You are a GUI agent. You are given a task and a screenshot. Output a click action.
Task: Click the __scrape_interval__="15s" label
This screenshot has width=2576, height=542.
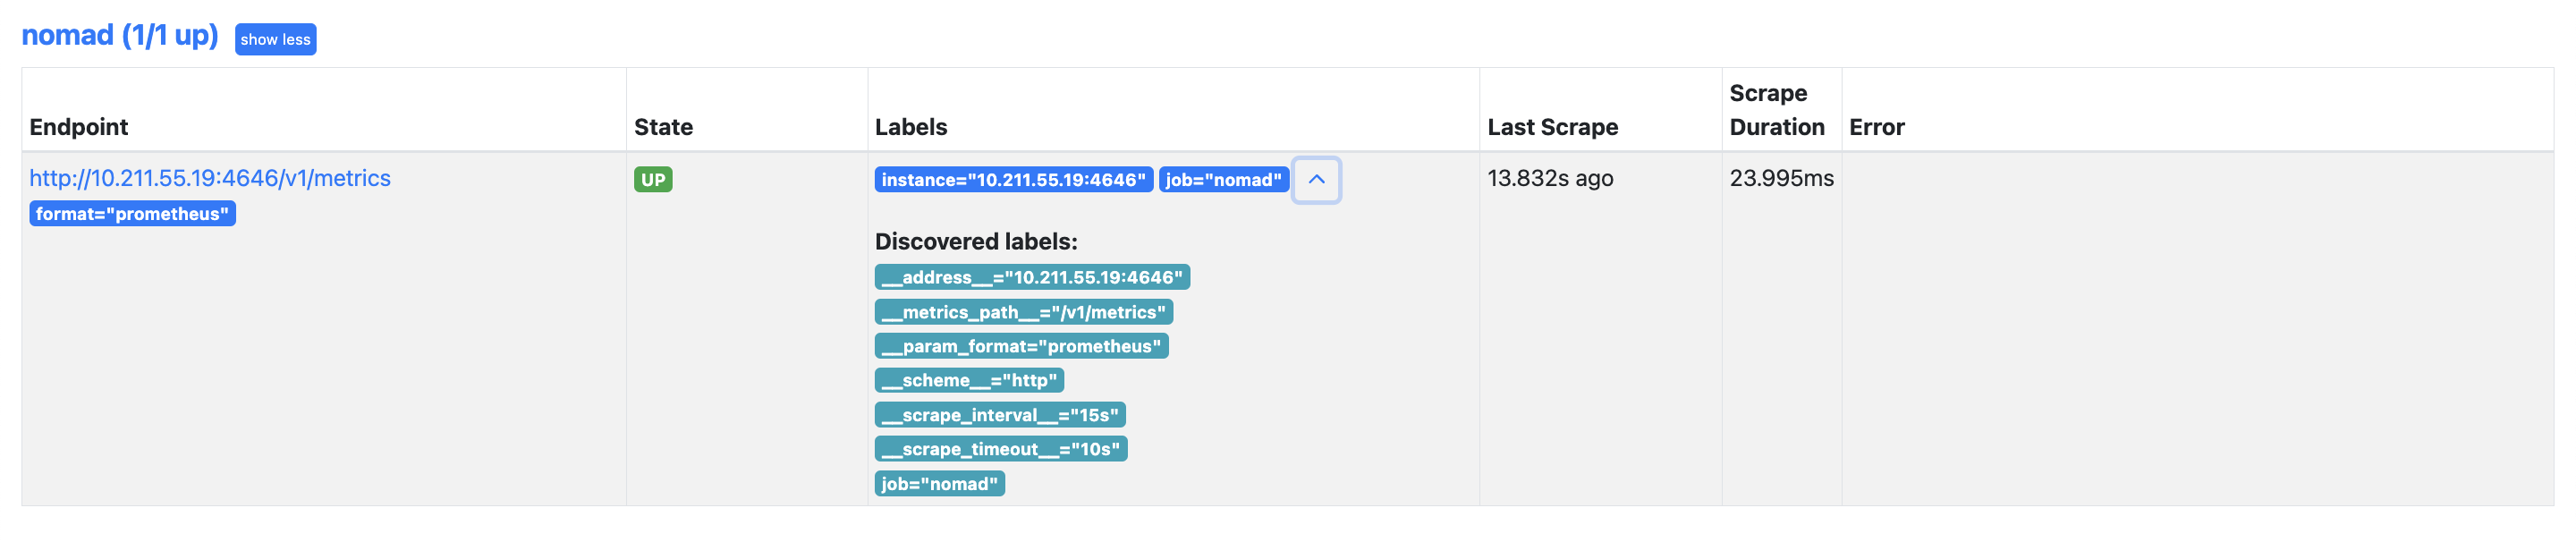tap(1000, 415)
